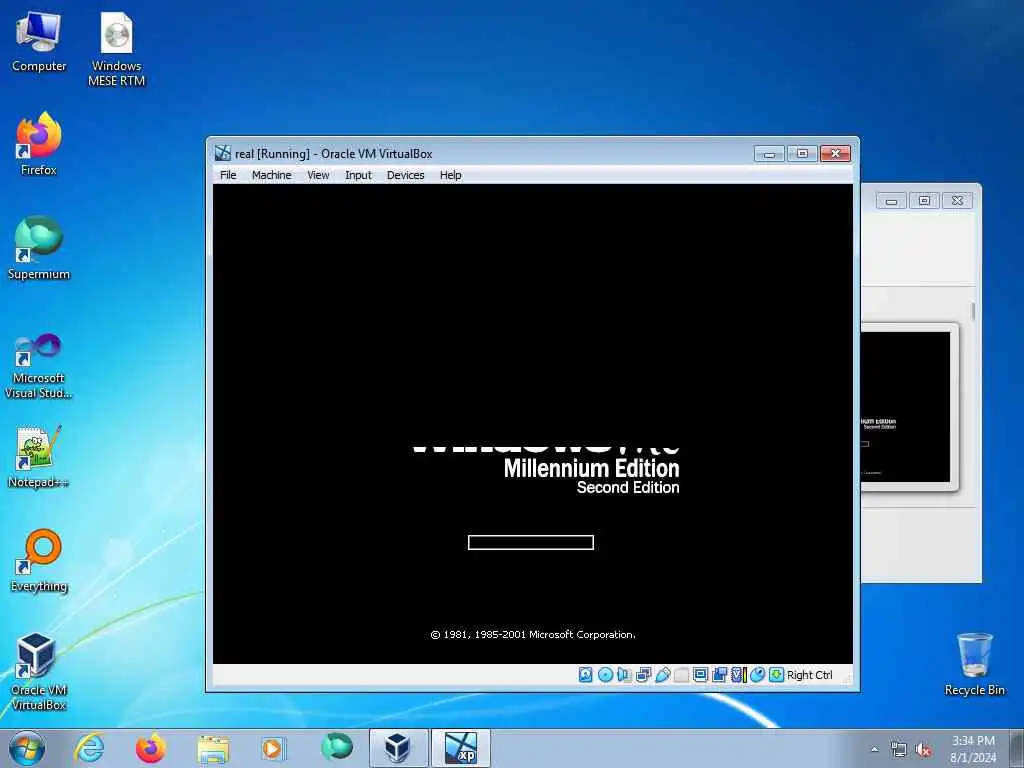
Task: Open Windows Media Player from the taskbar
Action: [x=273, y=748]
